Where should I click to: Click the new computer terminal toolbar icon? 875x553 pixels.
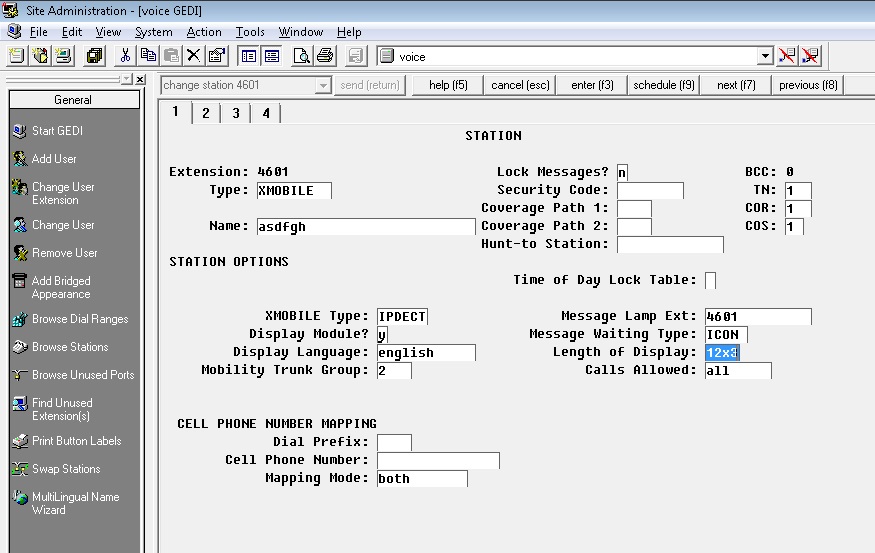pyautogui.click(x=64, y=56)
